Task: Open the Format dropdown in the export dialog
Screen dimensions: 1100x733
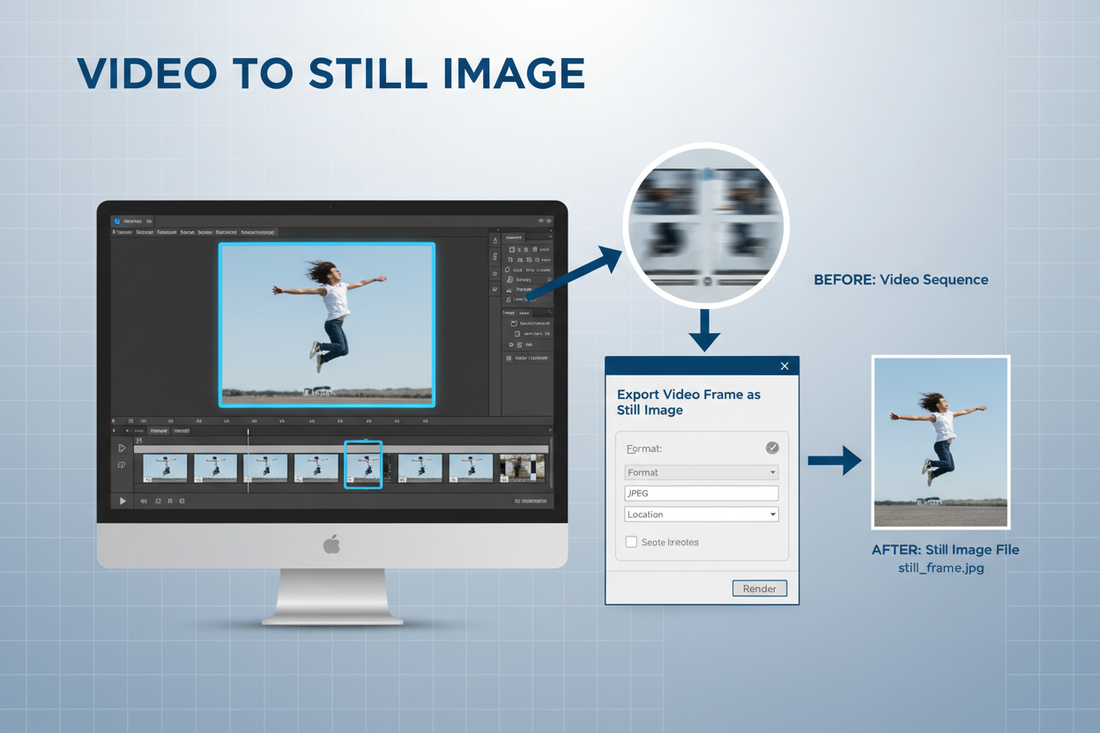Action: [x=700, y=472]
